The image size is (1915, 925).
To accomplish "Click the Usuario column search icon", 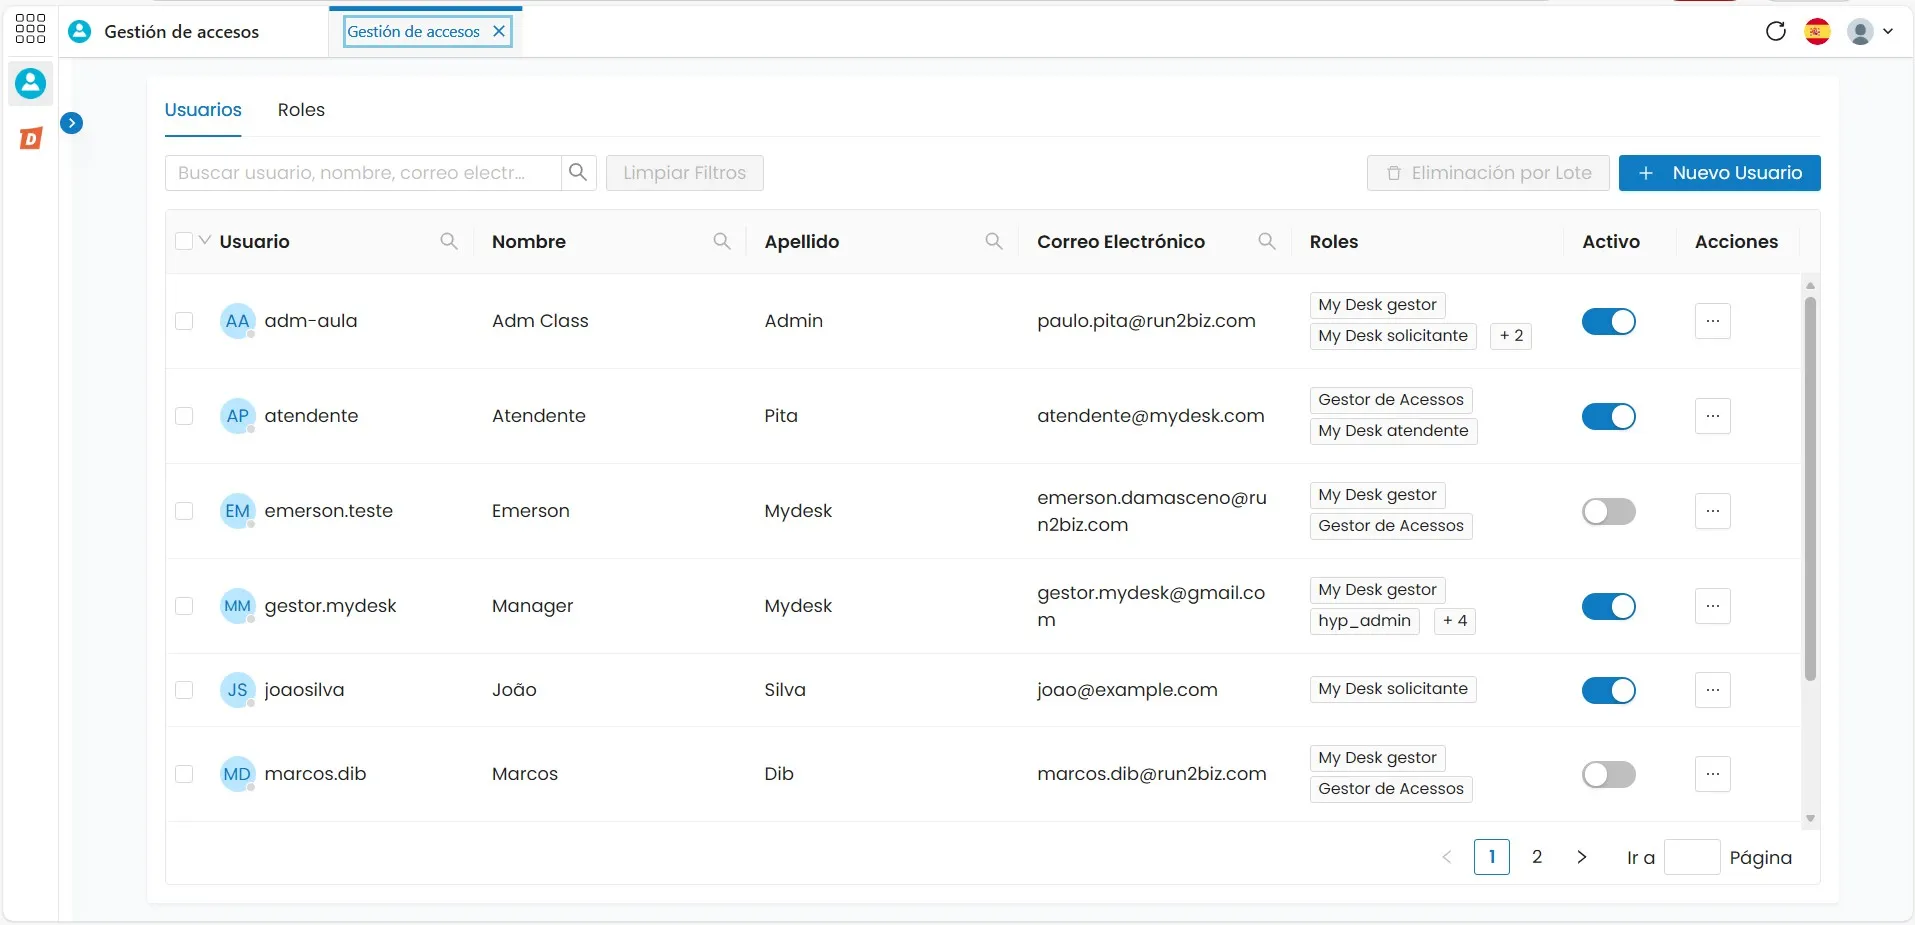I will (x=449, y=241).
